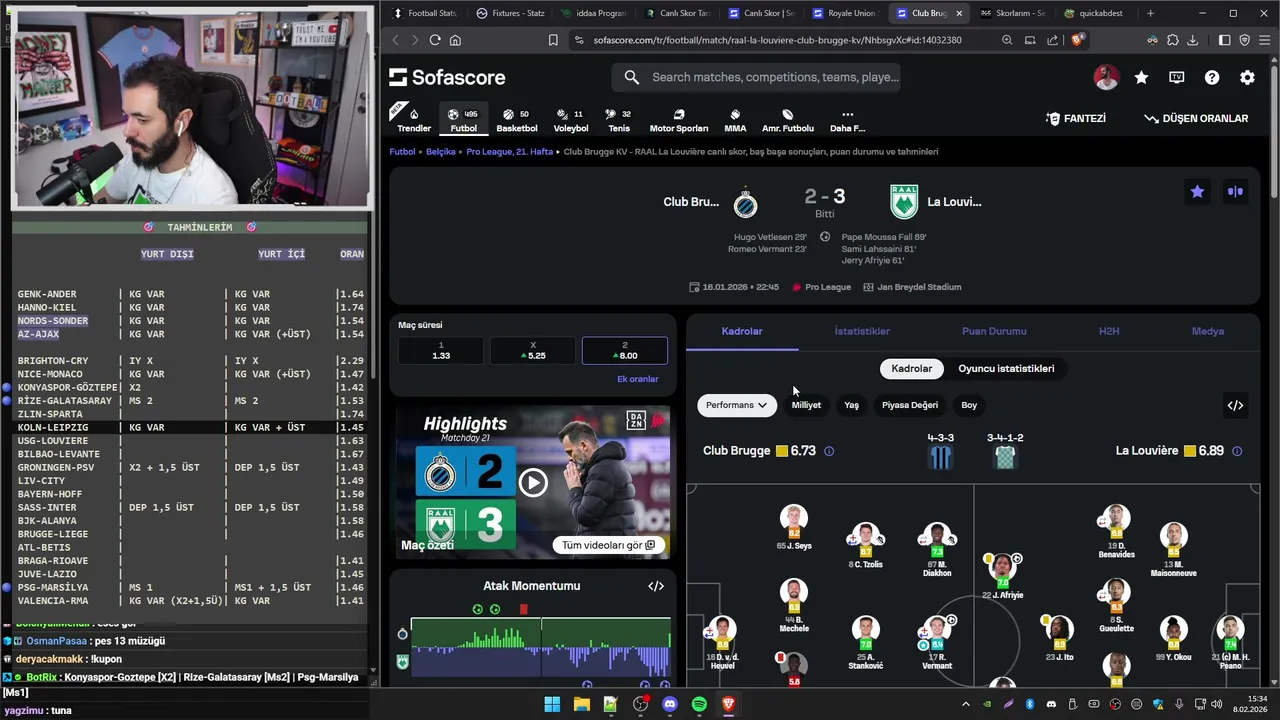Screen dimensions: 1280x720
Task: Open Atak Momentumu embed code icon
Action: coord(656,586)
